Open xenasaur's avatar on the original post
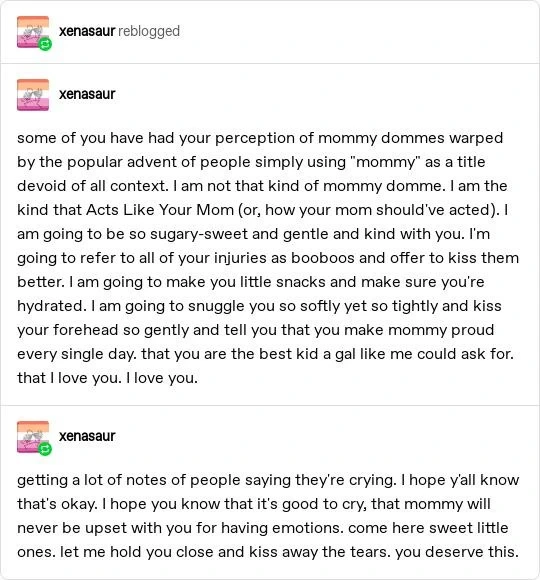Viewport: 540px width, 580px height. pyautogui.click(x=33, y=95)
